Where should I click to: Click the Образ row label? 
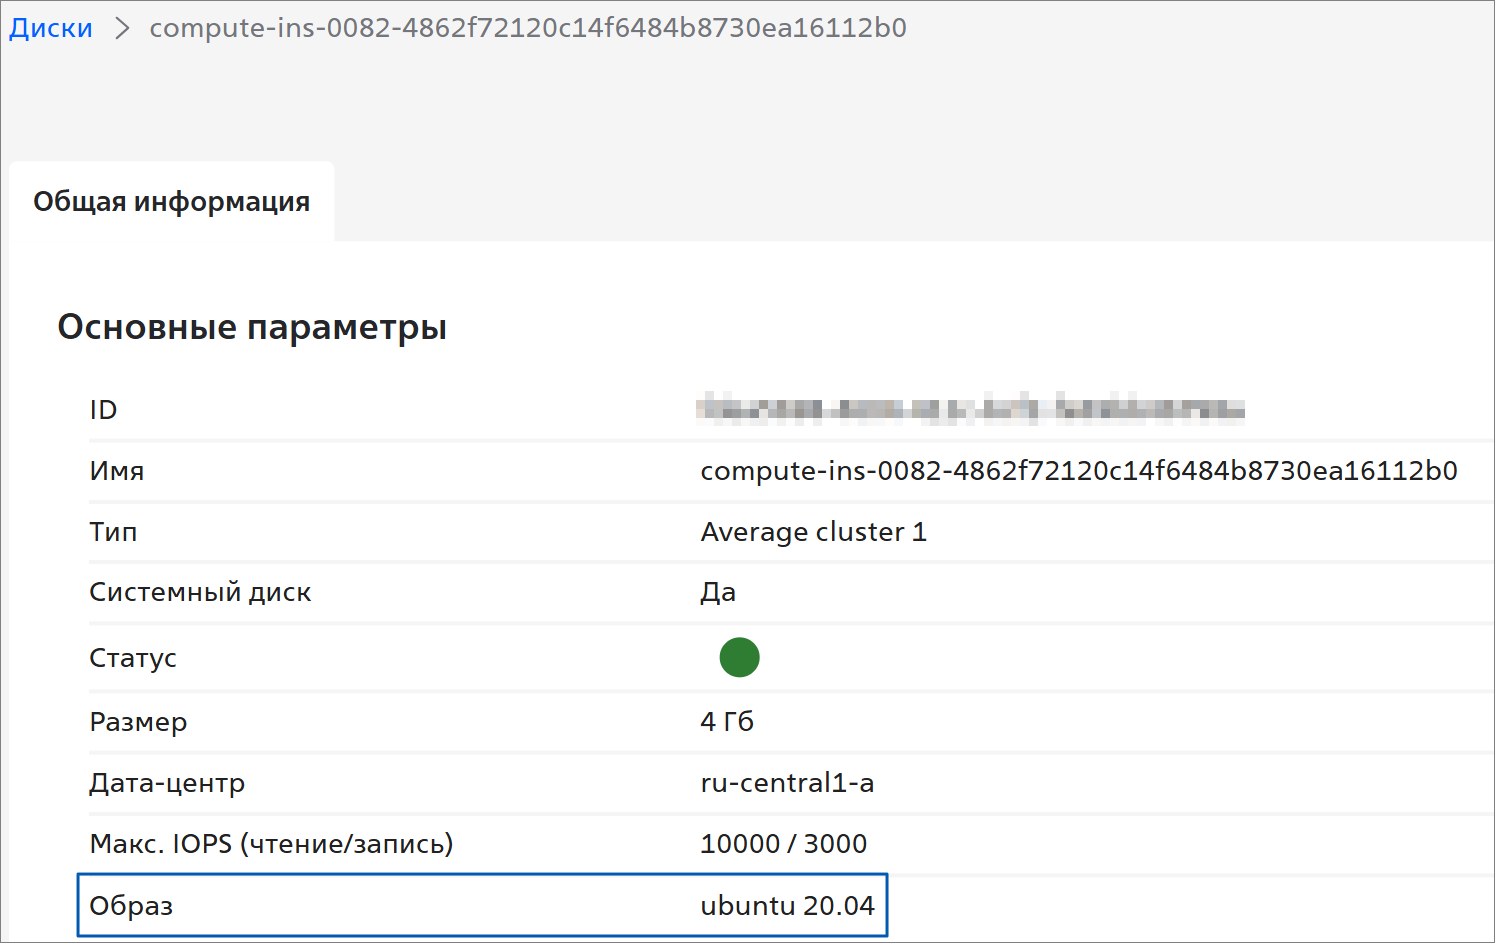point(131,906)
